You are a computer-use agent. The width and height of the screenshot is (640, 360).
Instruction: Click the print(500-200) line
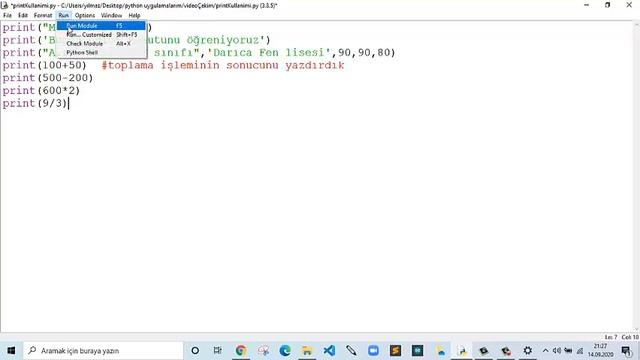coord(48,78)
